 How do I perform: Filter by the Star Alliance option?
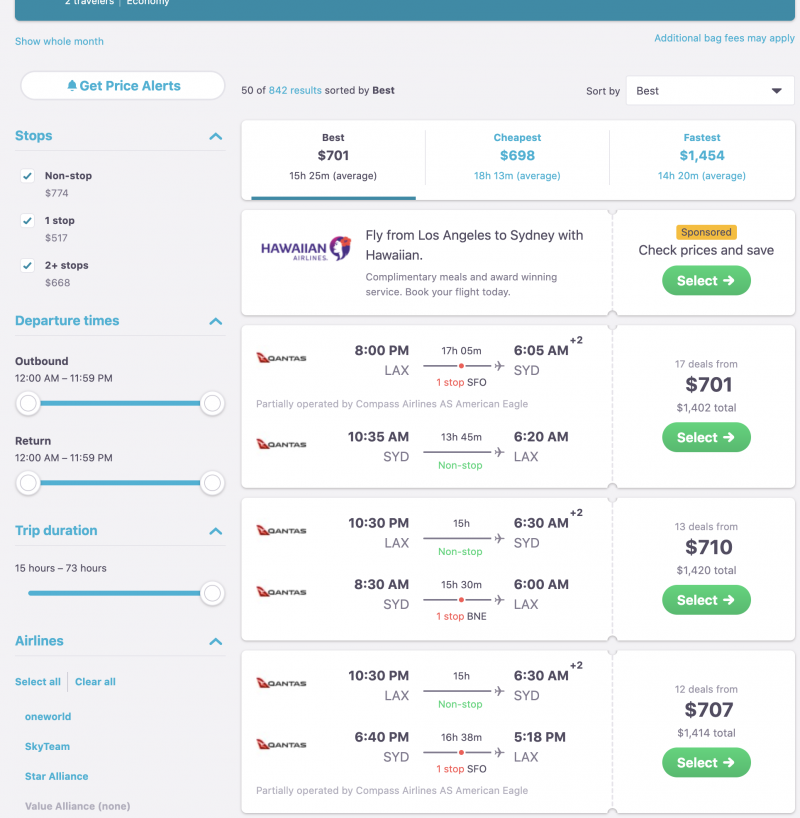click(56, 776)
